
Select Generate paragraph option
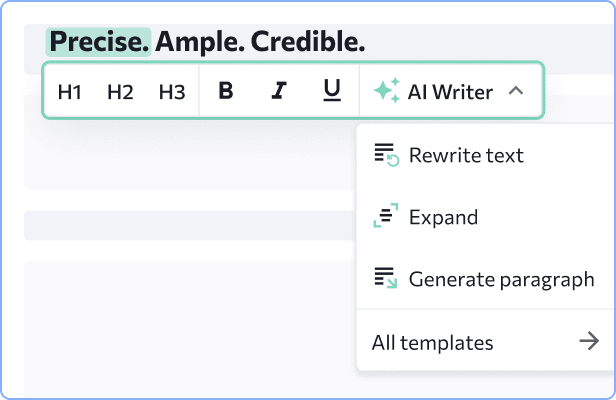[x=485, y=279]
